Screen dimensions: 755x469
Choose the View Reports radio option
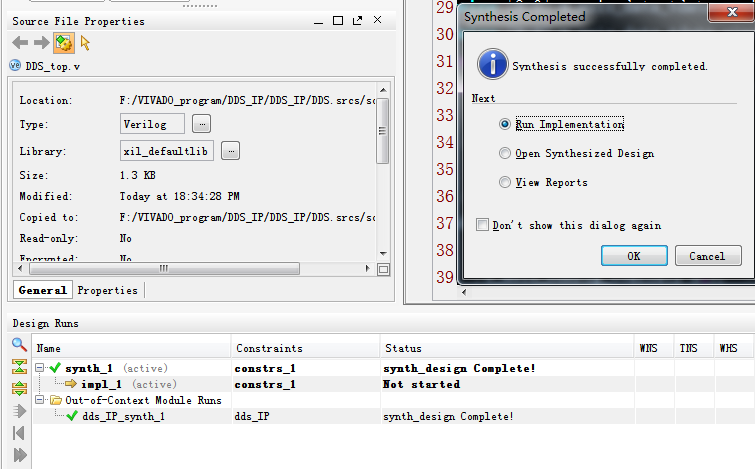[505, 183]
